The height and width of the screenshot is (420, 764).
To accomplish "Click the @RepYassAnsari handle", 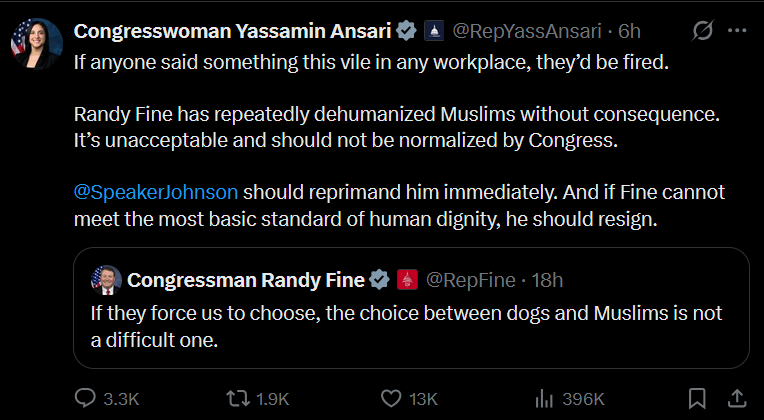I will point(527,31).
